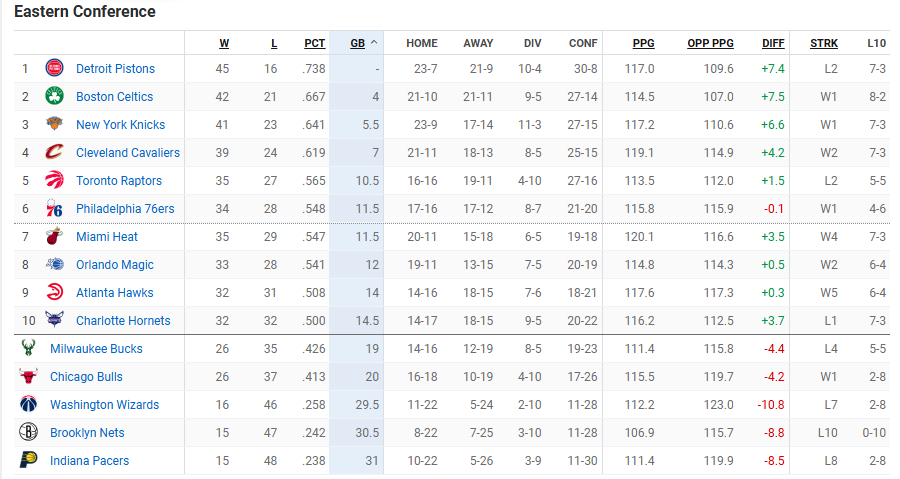Open the Charlotte Hornets team page
Image resolution: width=900 pixels, height=479 pixels.
coord(123,321)
